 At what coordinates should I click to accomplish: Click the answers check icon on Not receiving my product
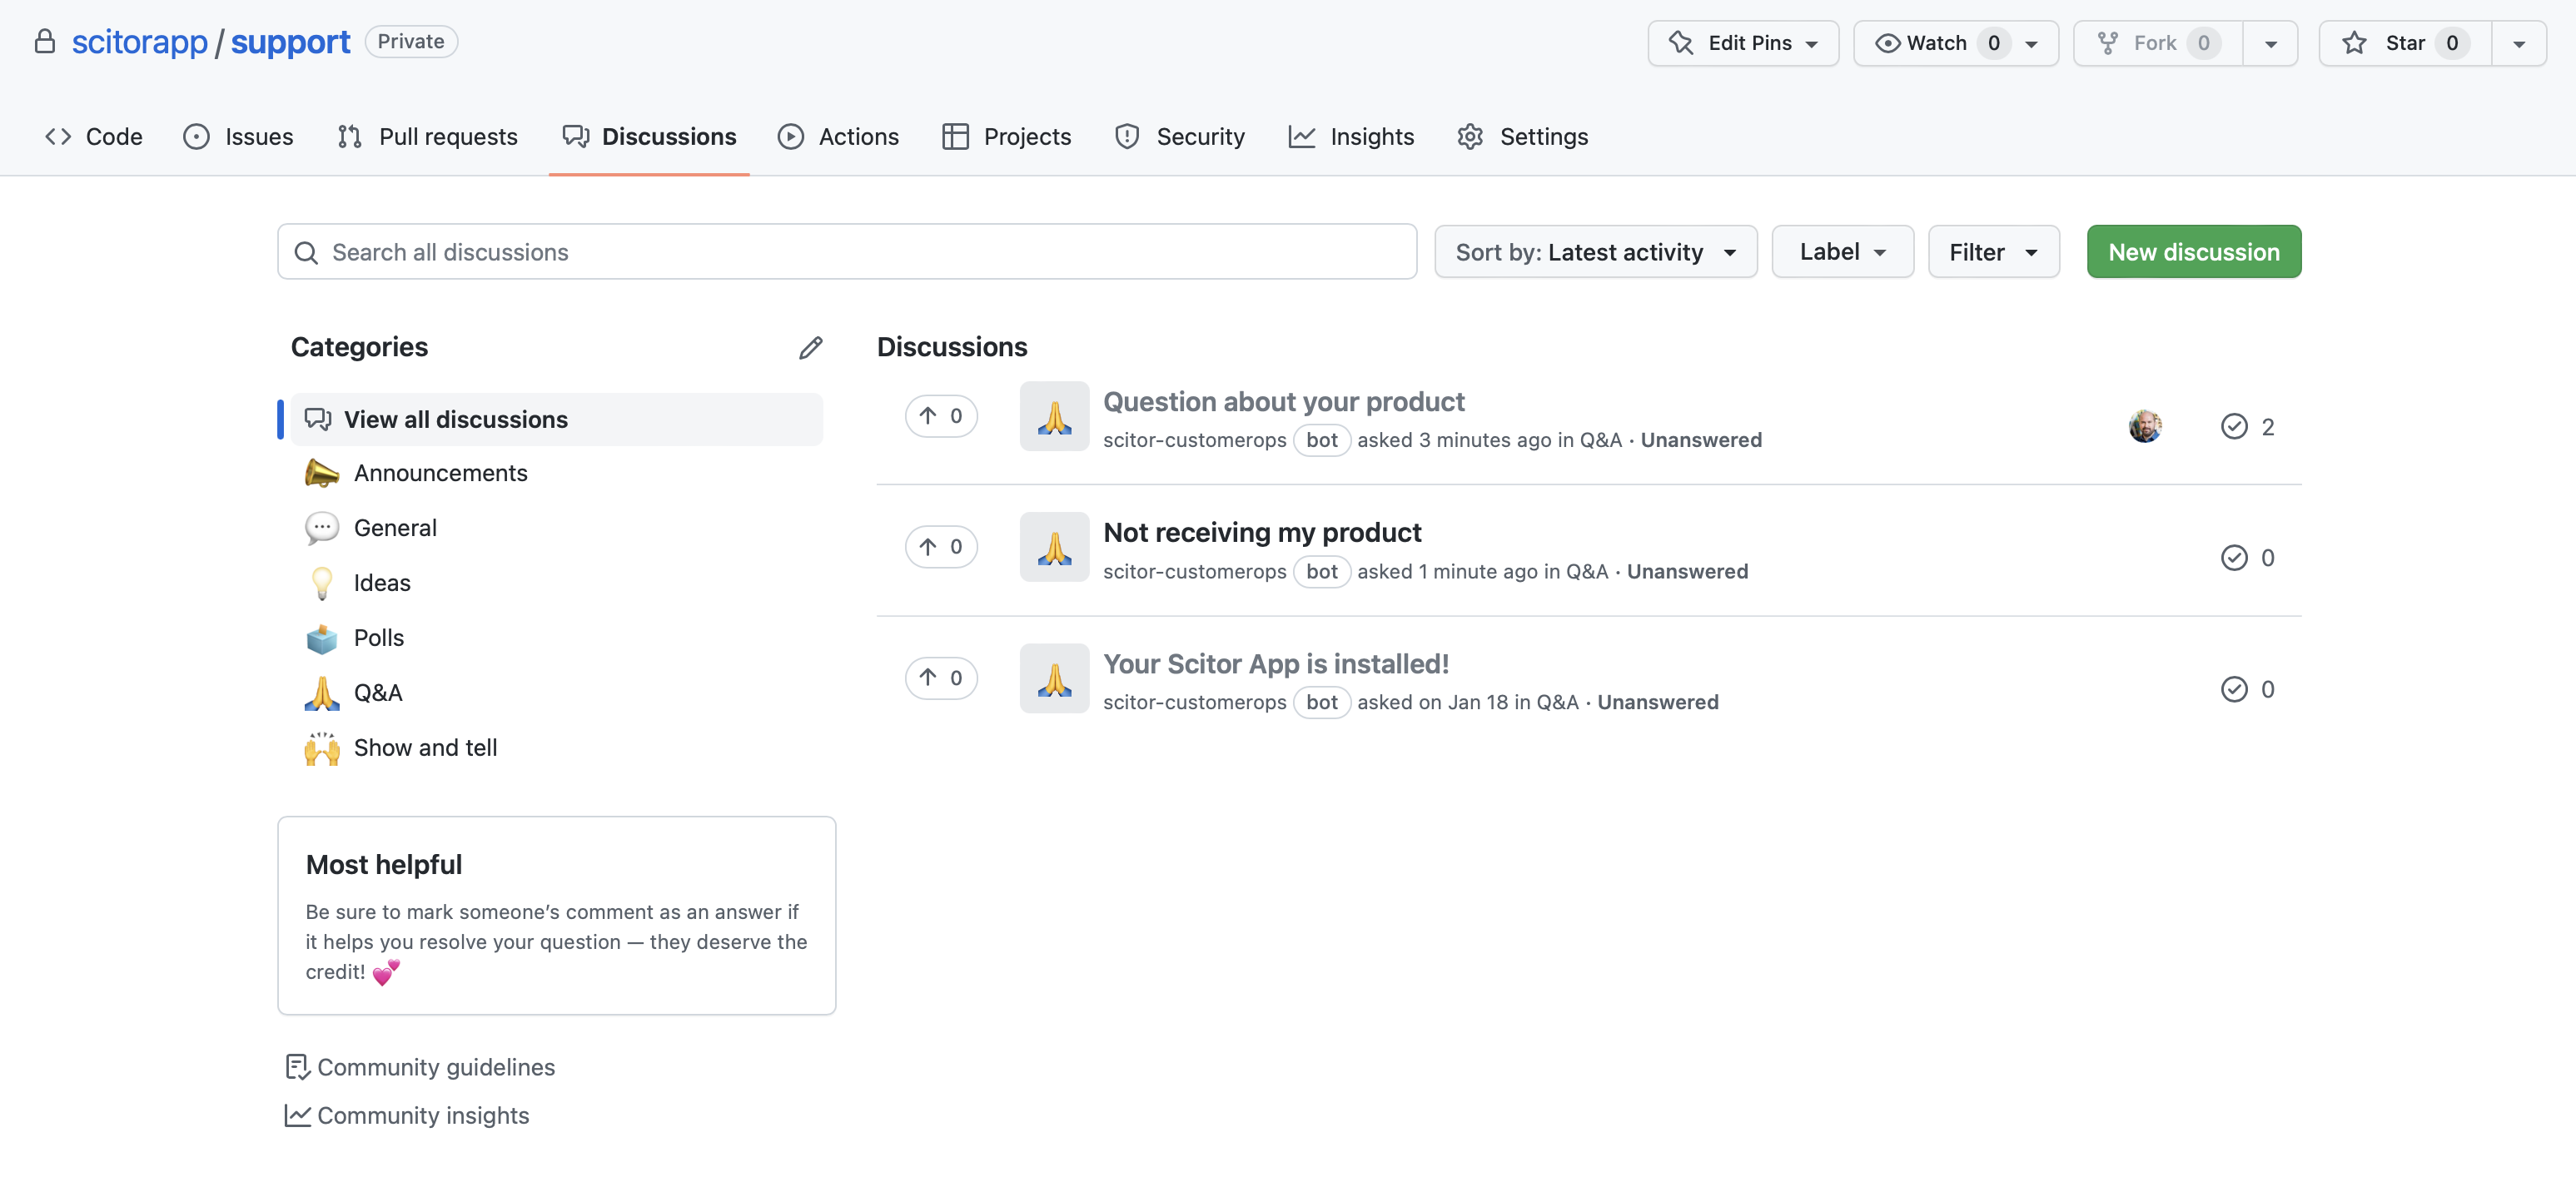(2234, 558)
